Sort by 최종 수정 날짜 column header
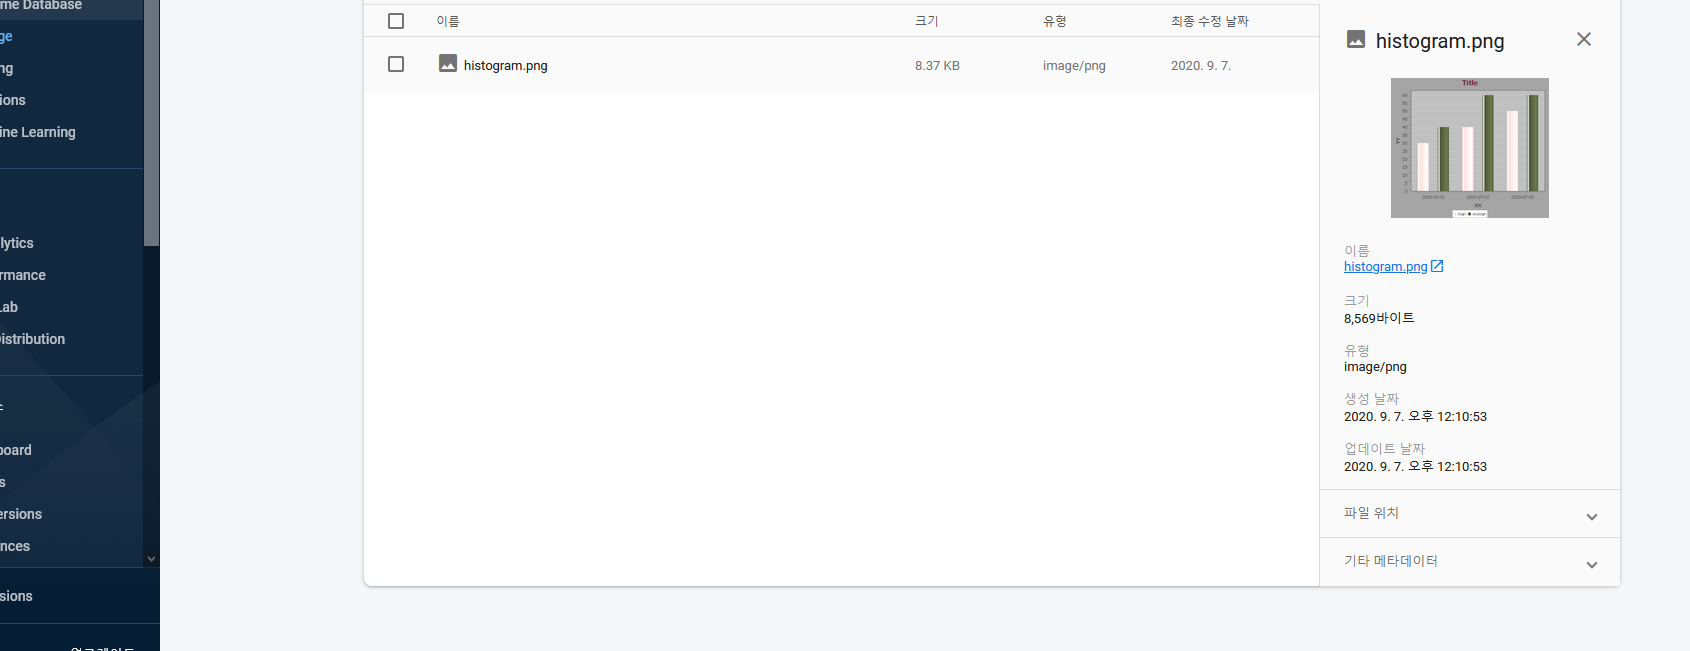Viewport: 1690px width, 651px height. pyautogui.click(x=1209, y=21)
